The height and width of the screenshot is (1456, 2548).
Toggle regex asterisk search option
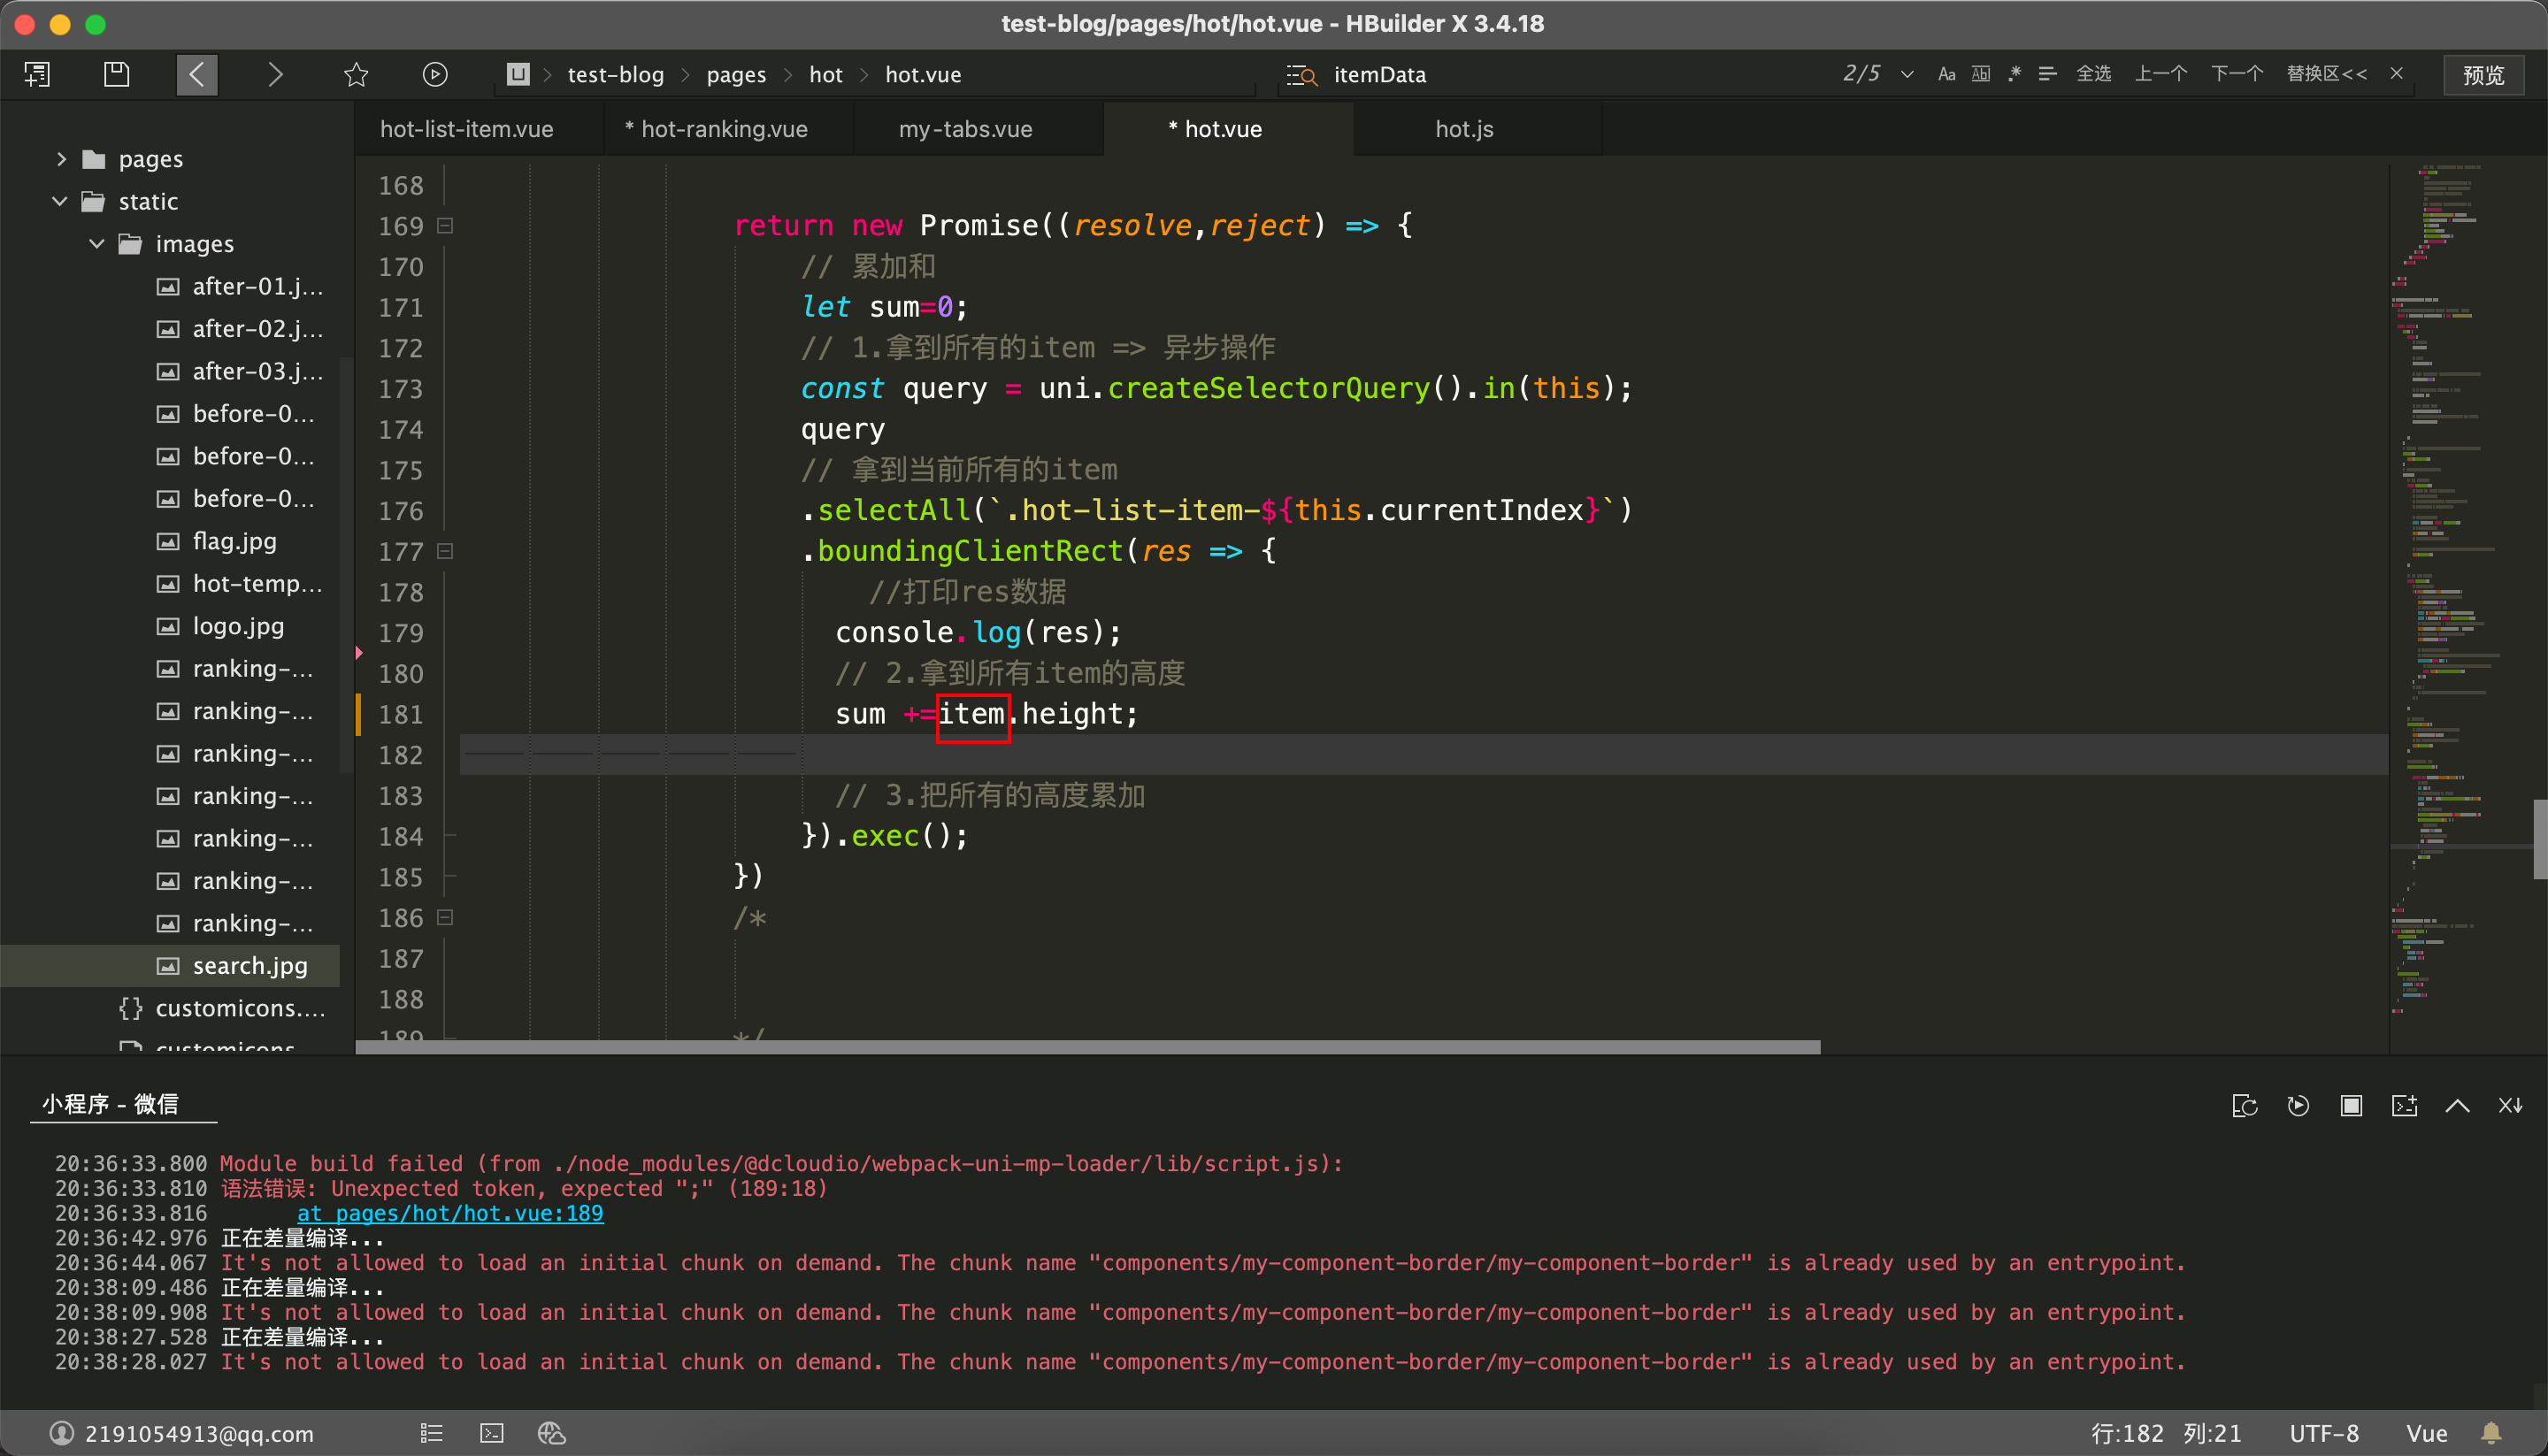[x=2014, y=74]
